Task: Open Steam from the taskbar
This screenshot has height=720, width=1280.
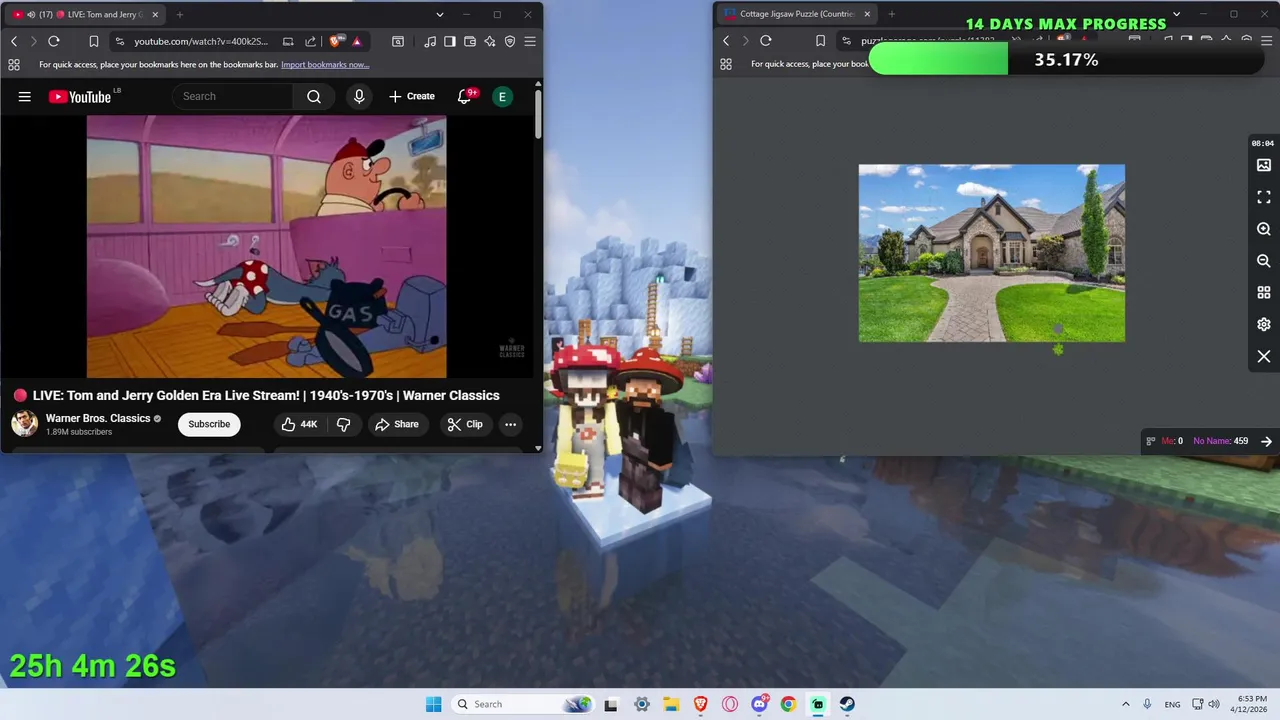Action: [847, 704]
